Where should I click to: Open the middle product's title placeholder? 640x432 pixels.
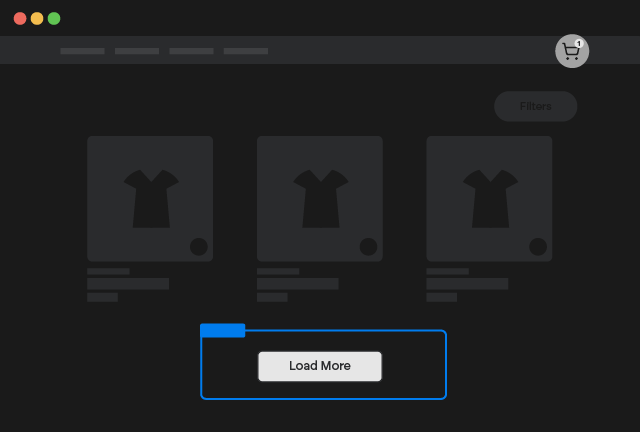click(x=298, y=284)
